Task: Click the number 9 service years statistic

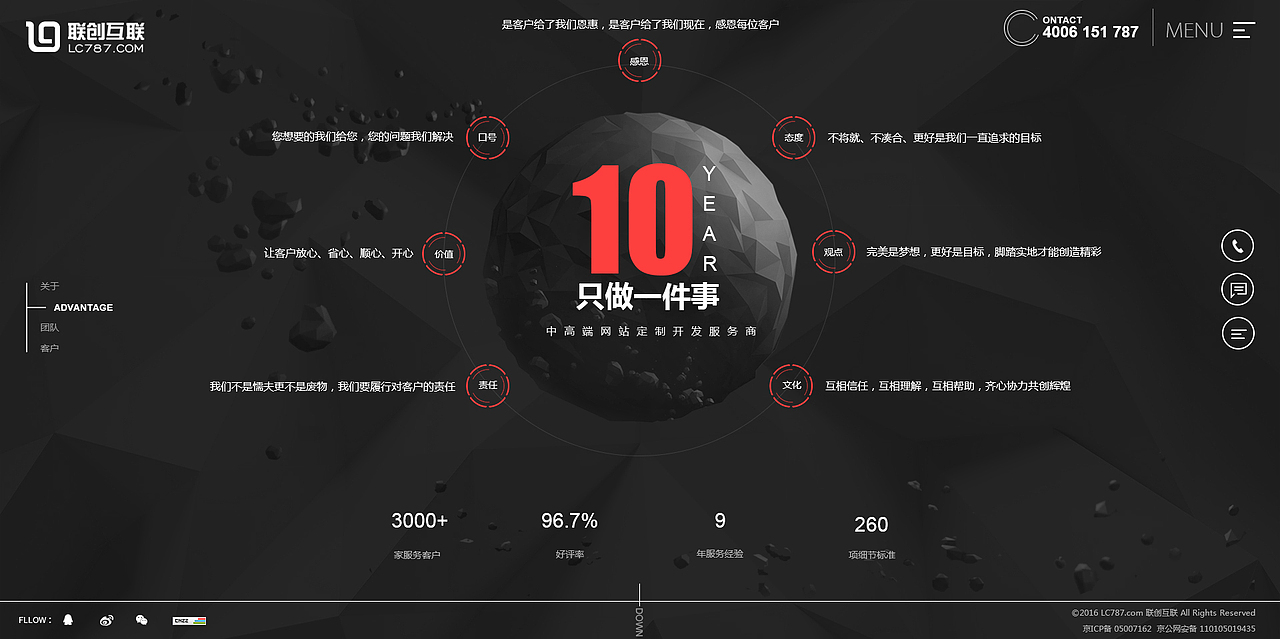Action: pos(720,521)
